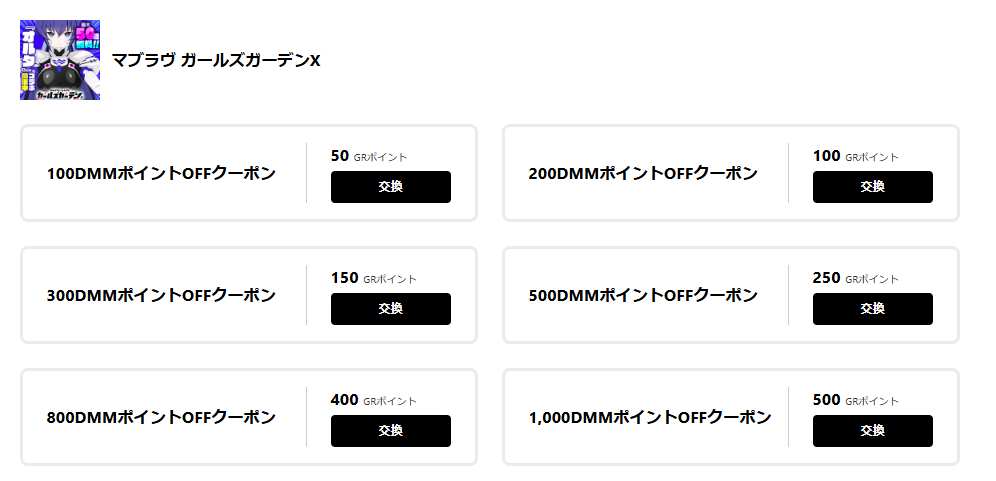Click the マブラヴ ガールズガーデンX title text

point(216,61)
